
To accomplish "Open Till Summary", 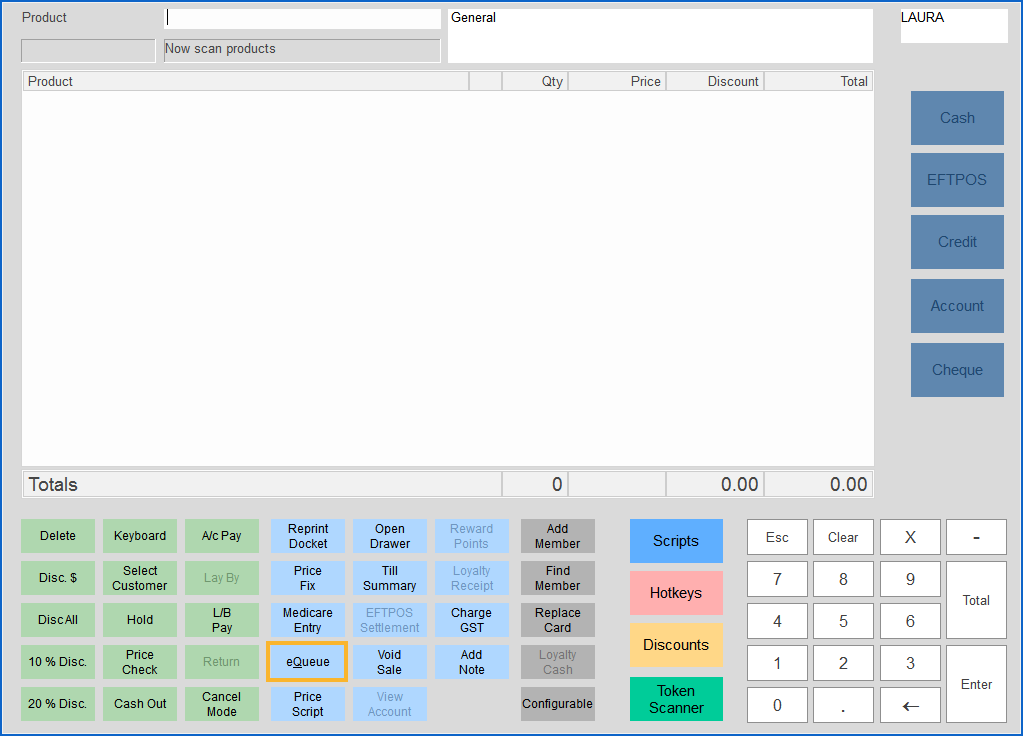I will click(389, 578).
